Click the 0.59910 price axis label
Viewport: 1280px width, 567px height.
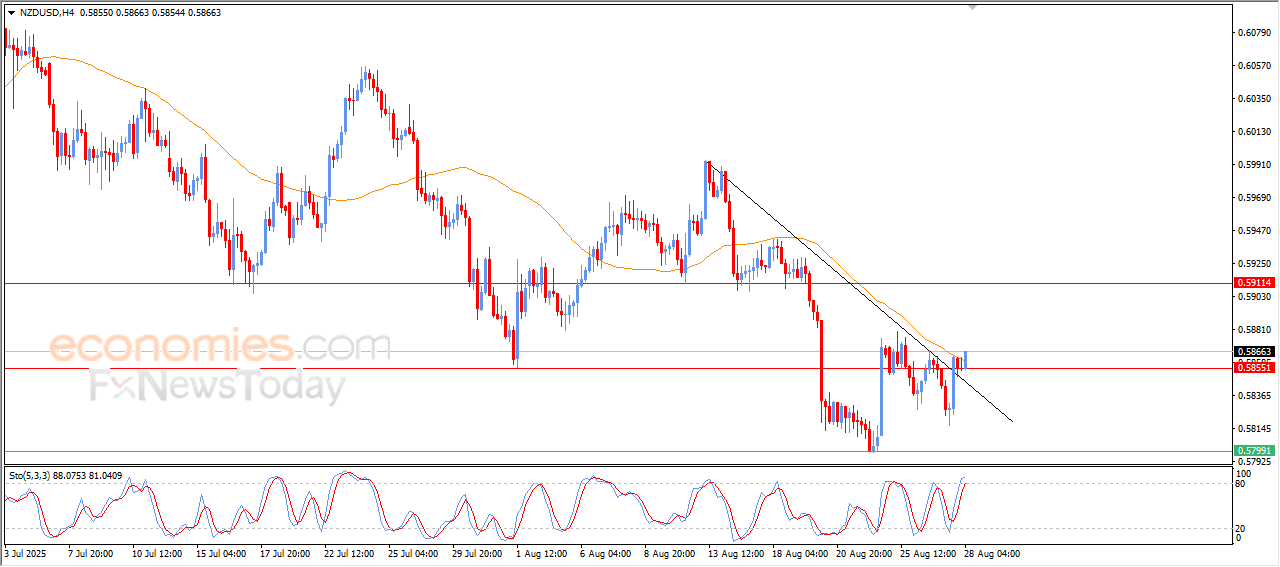pyautogui.click(x=1255, y=165)
